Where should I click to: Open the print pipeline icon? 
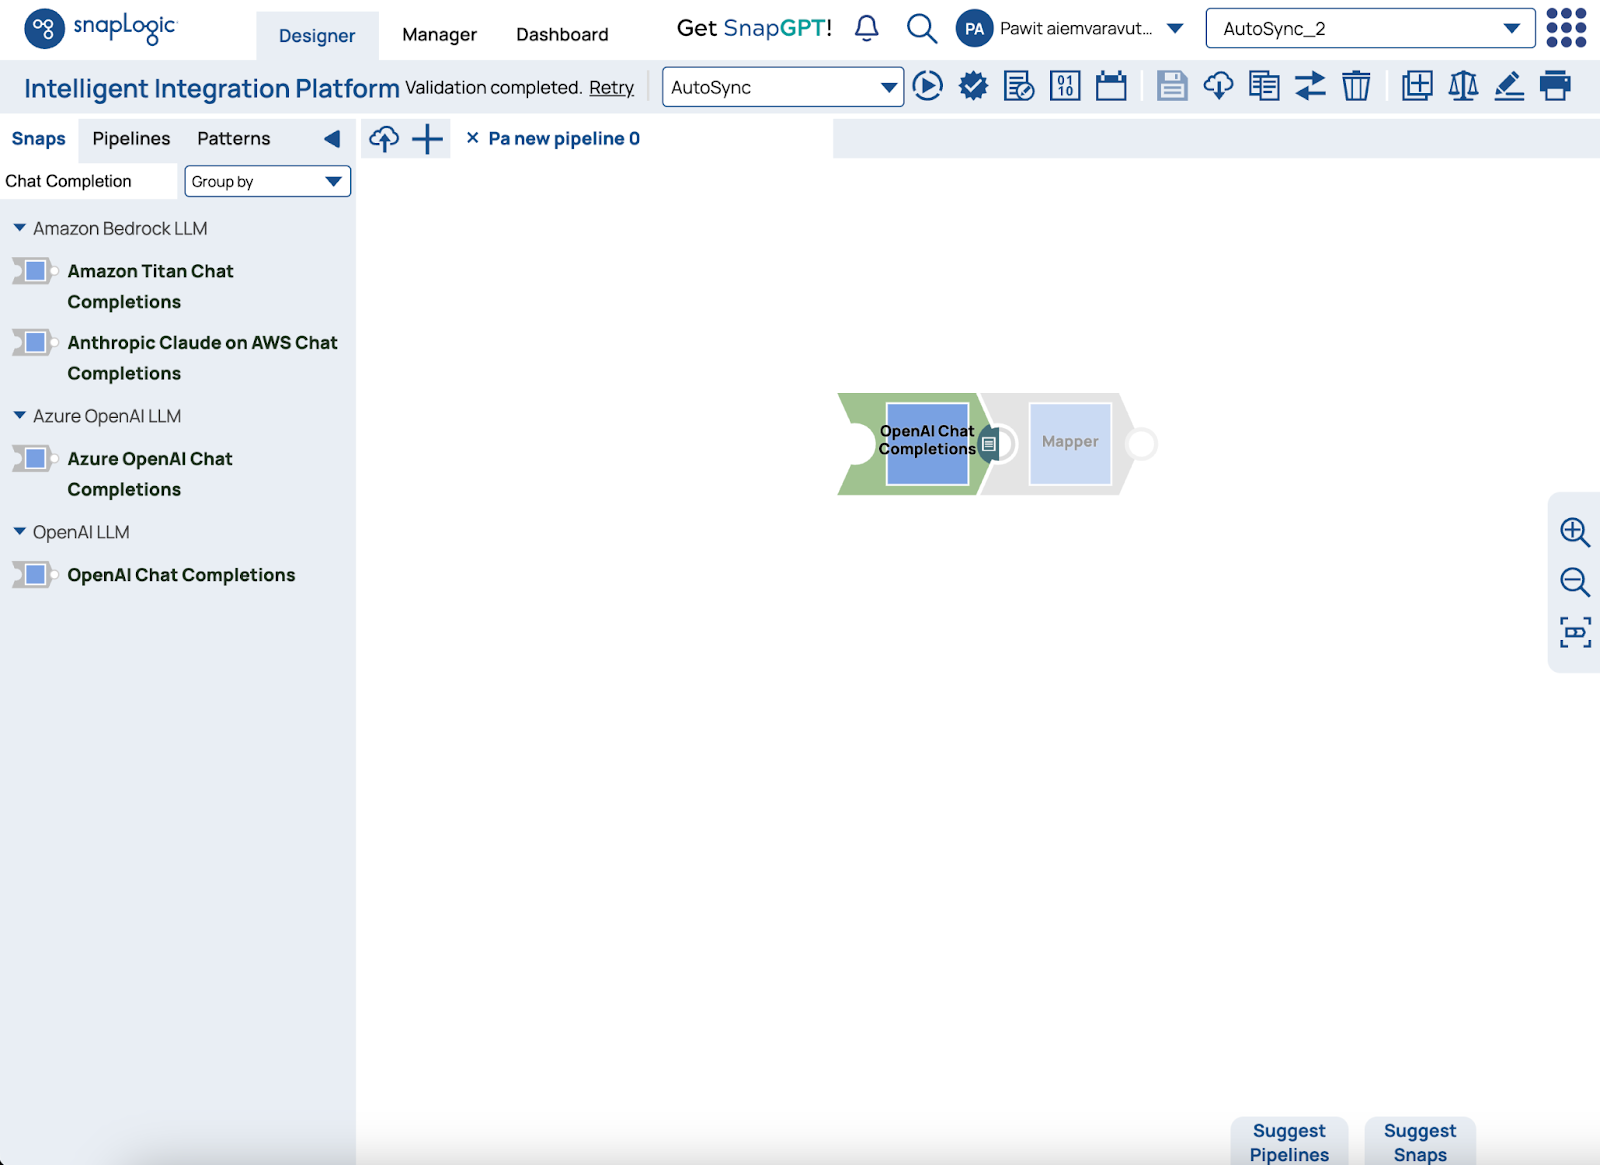[x=1555, y=86]
